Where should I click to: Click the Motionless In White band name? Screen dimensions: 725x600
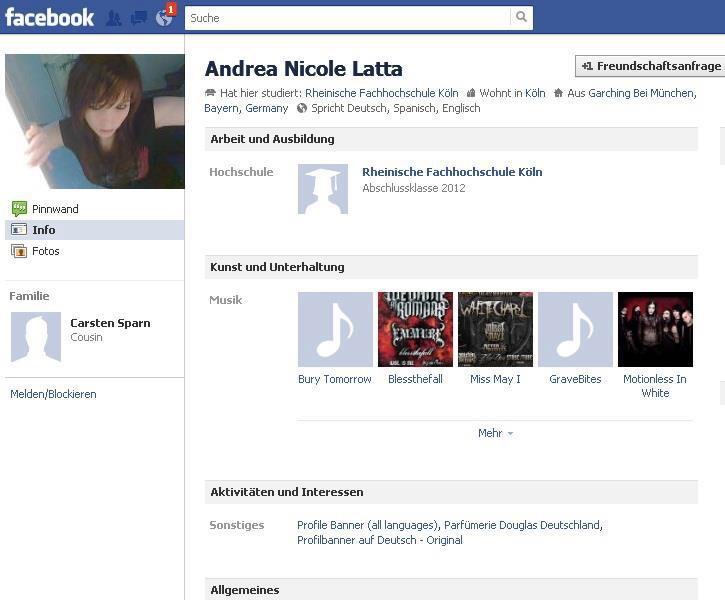(655, 386)
